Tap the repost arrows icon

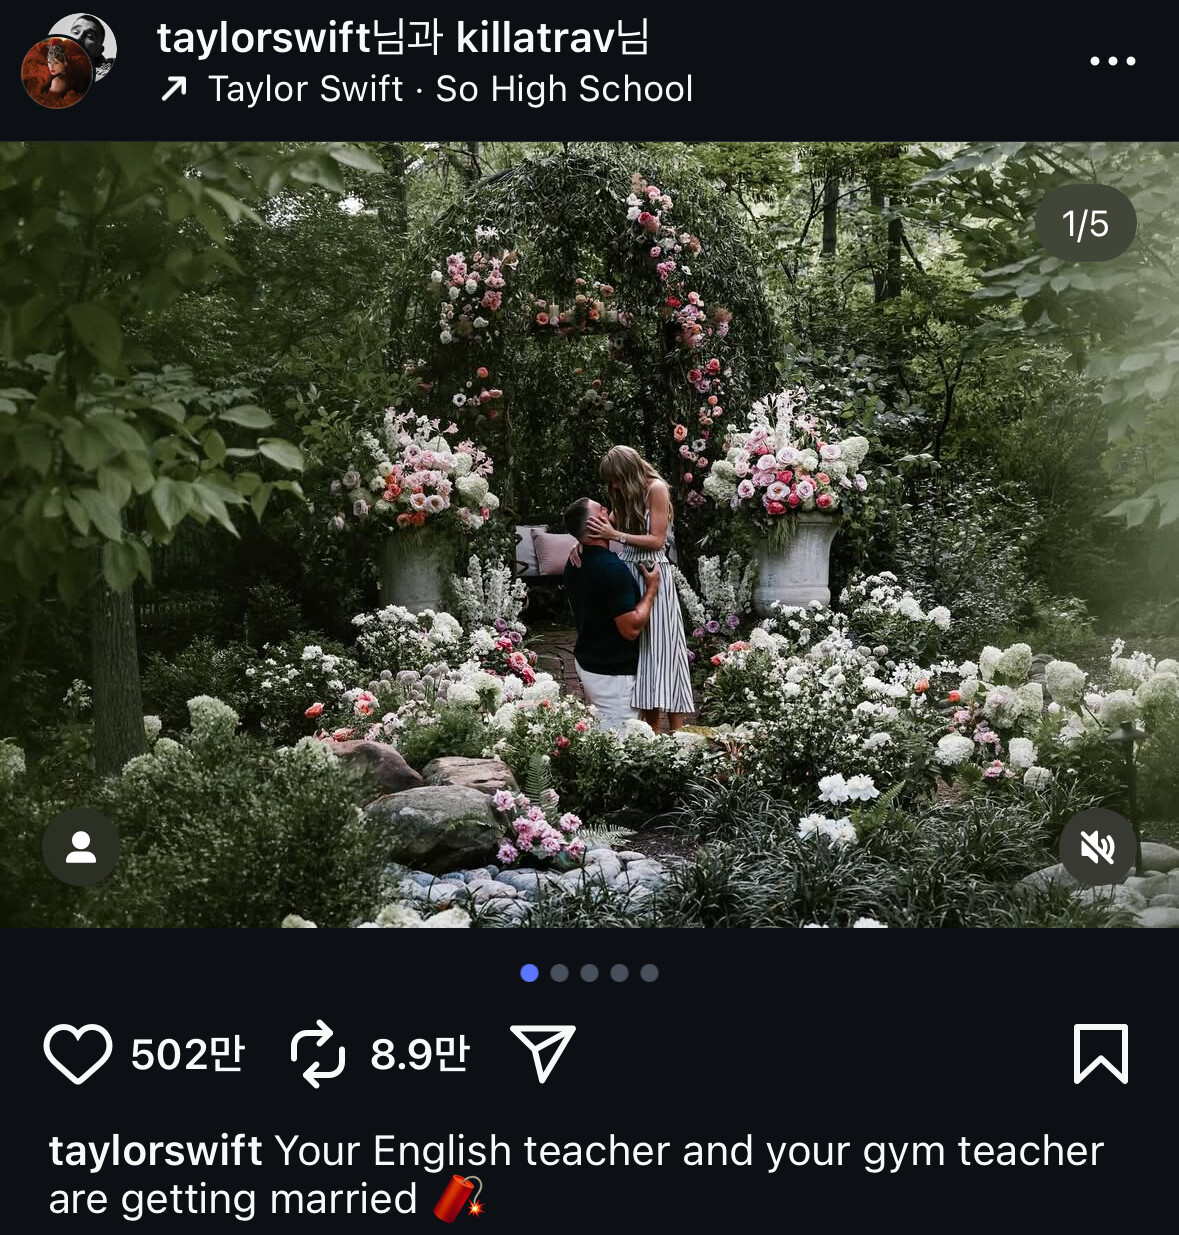[x=318, y=1054]
